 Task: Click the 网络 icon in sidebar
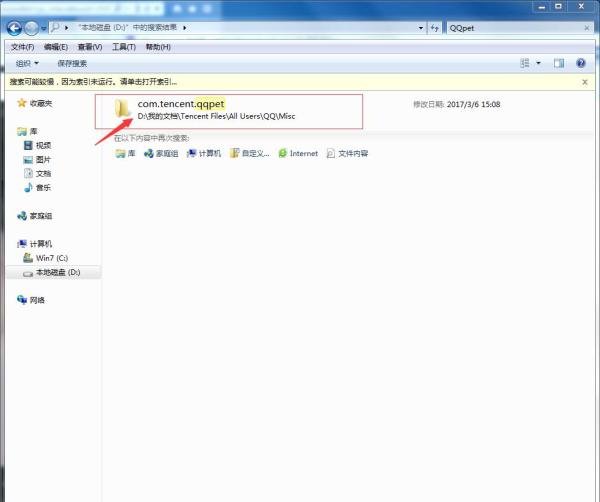22,300
